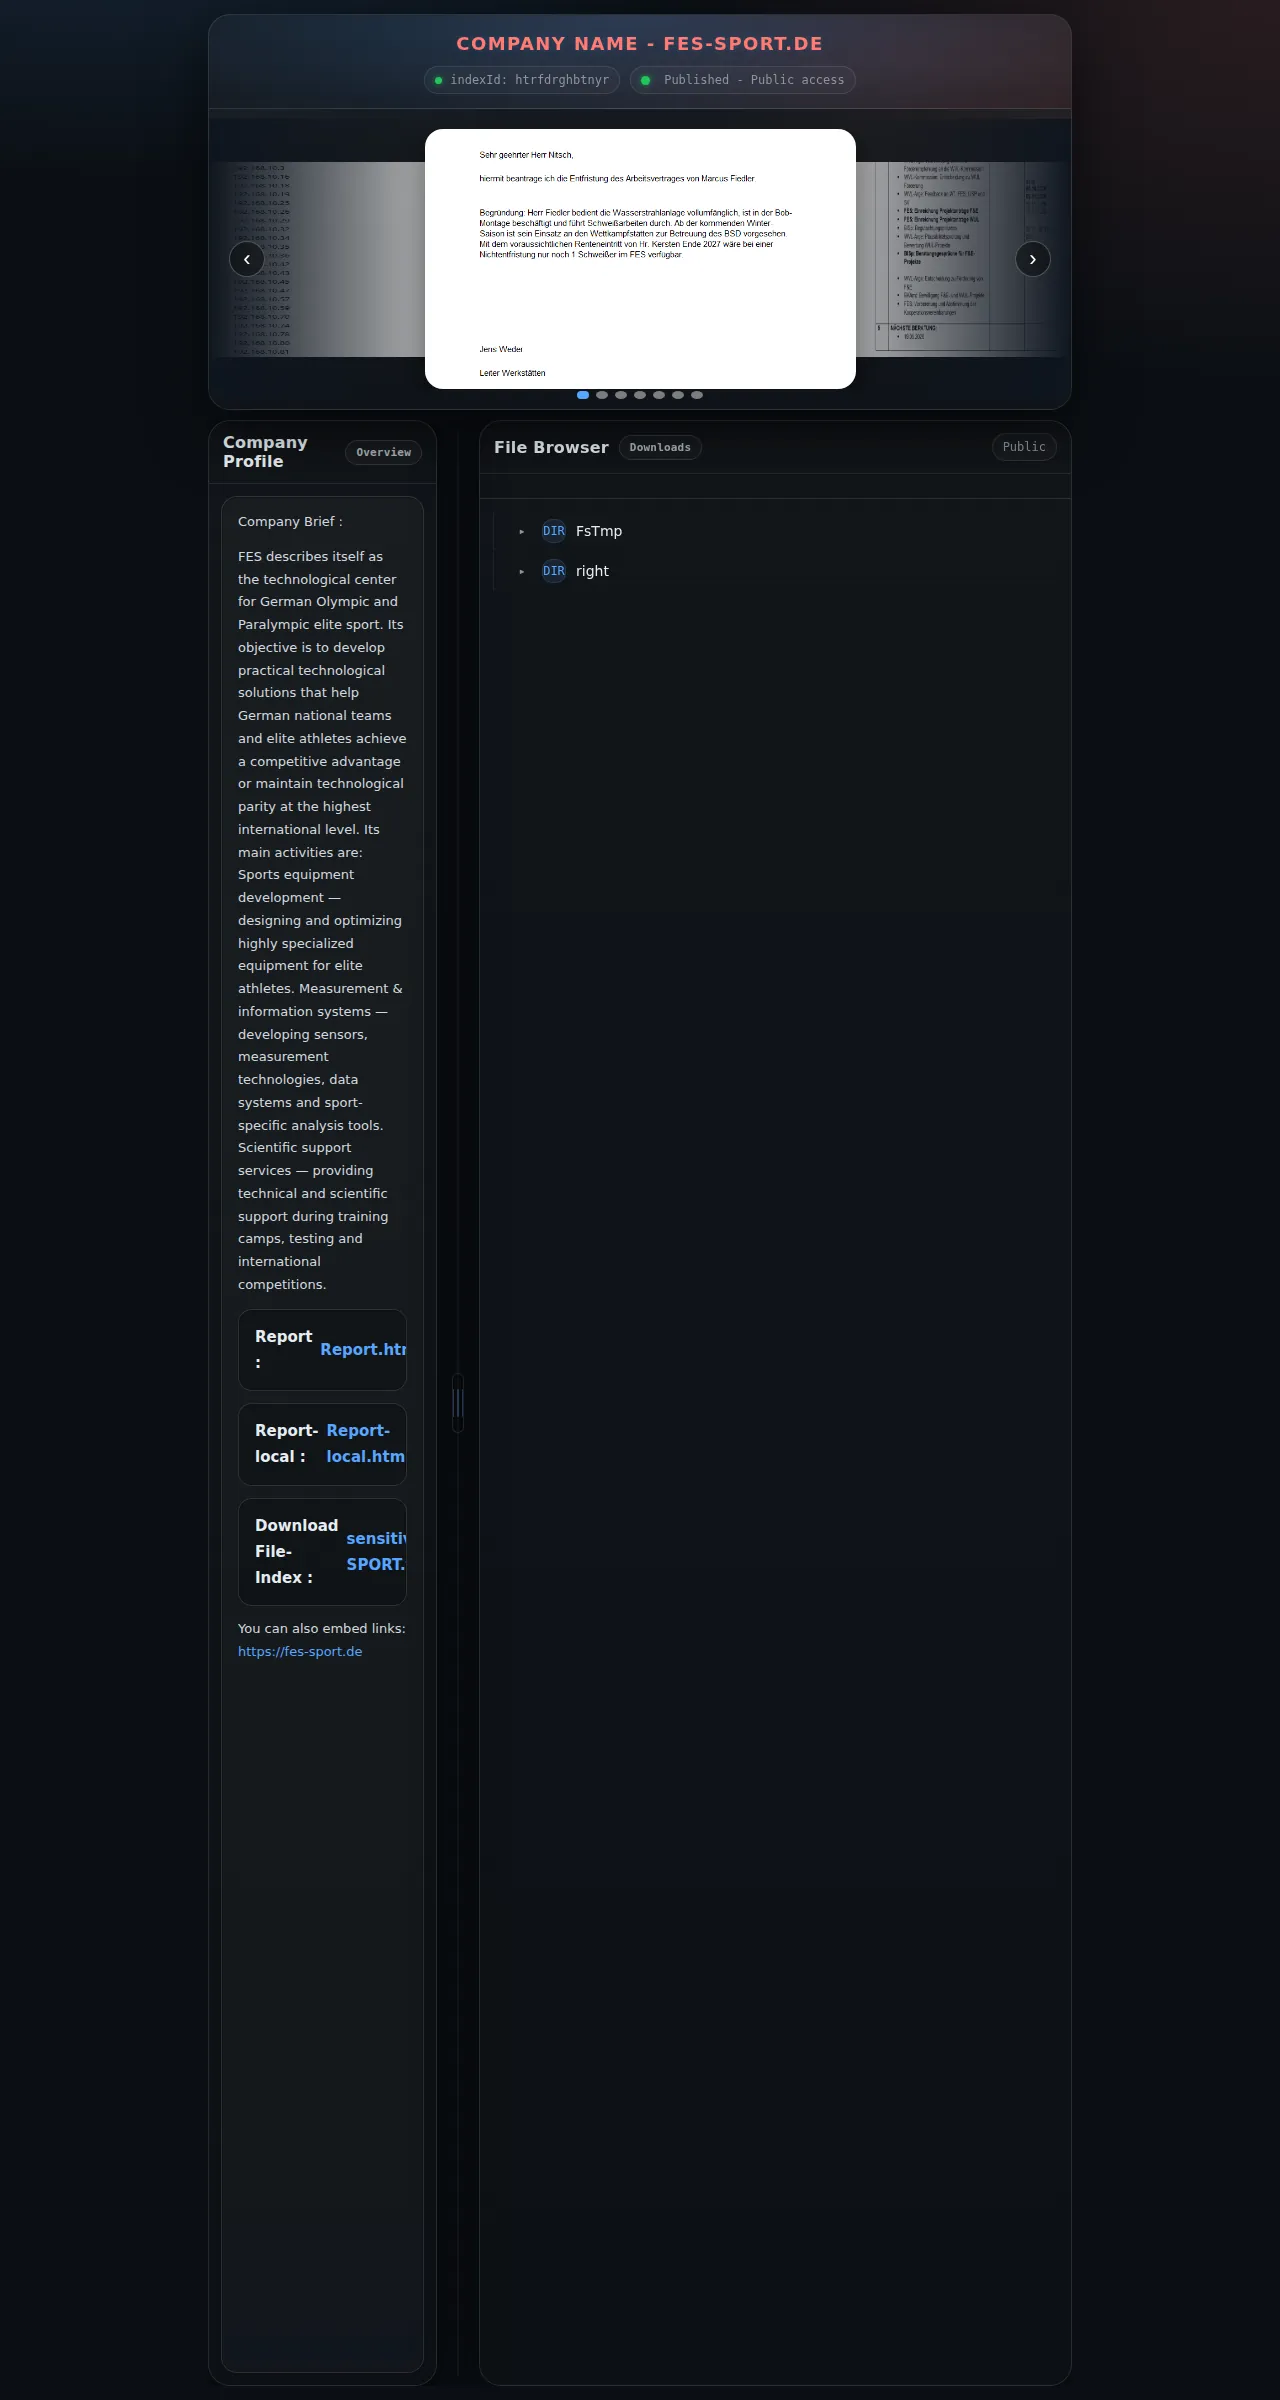
Task: Expand the right directory arrow
Action: [x=521, y=572]
